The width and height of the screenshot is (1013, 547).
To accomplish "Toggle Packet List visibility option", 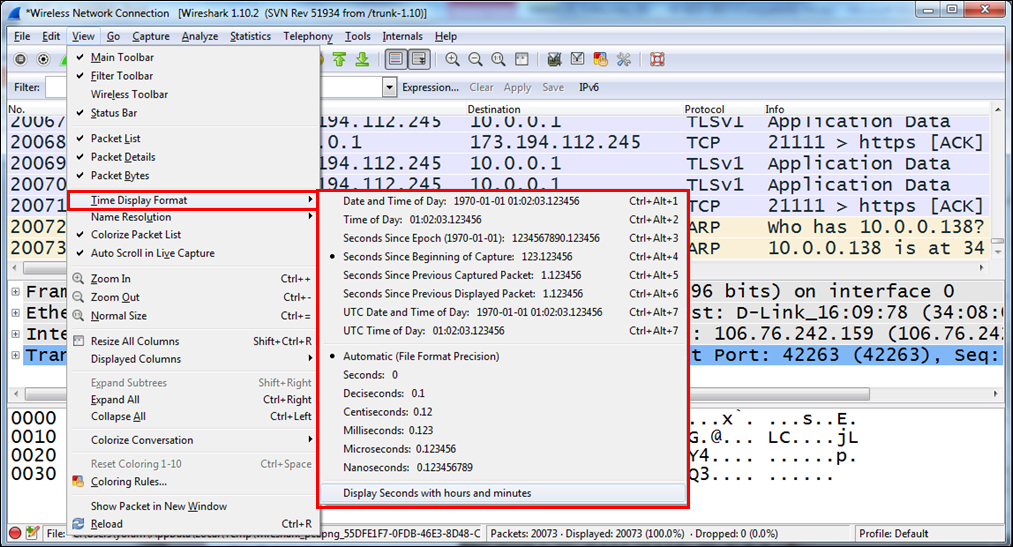I will 194,138.
